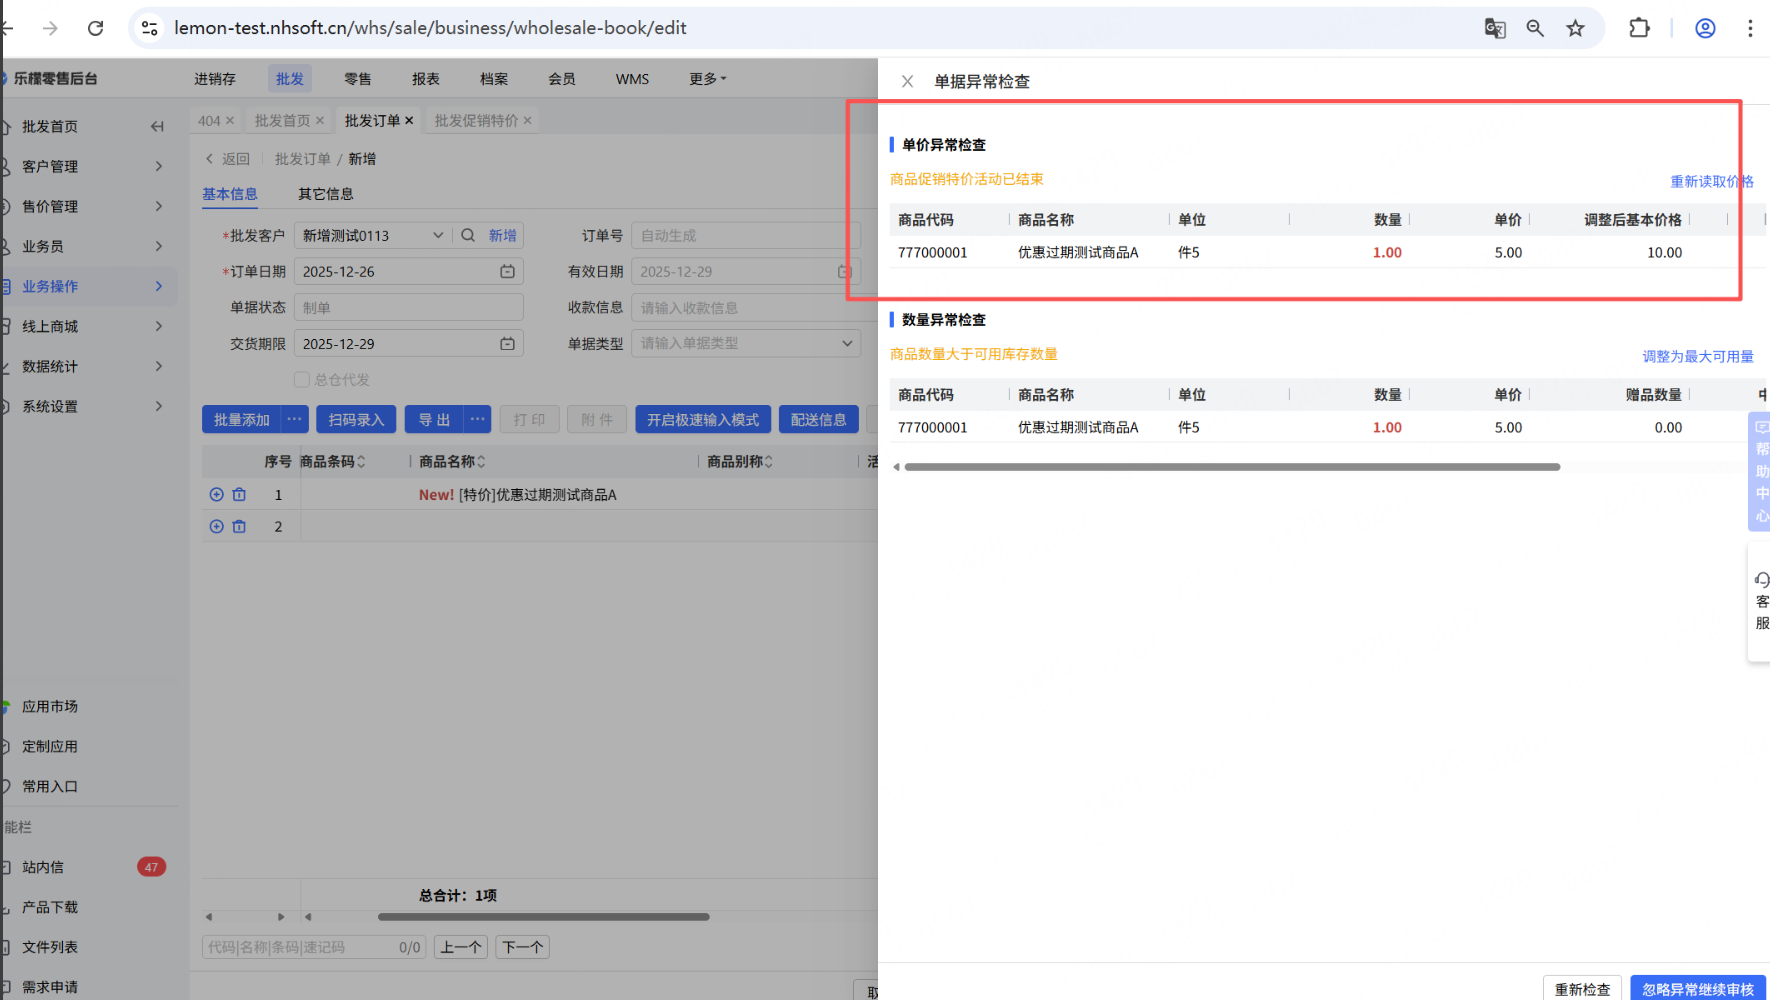Open the 档案 top menu
This screenshot has width=1770, height=1000.
click(493, 78)
